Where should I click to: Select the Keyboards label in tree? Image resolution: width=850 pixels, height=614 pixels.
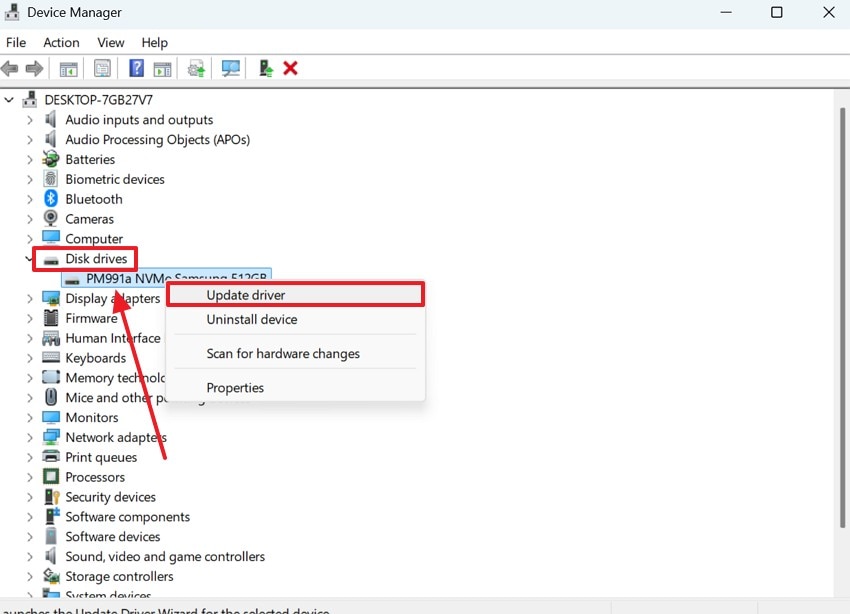point(95,358)
